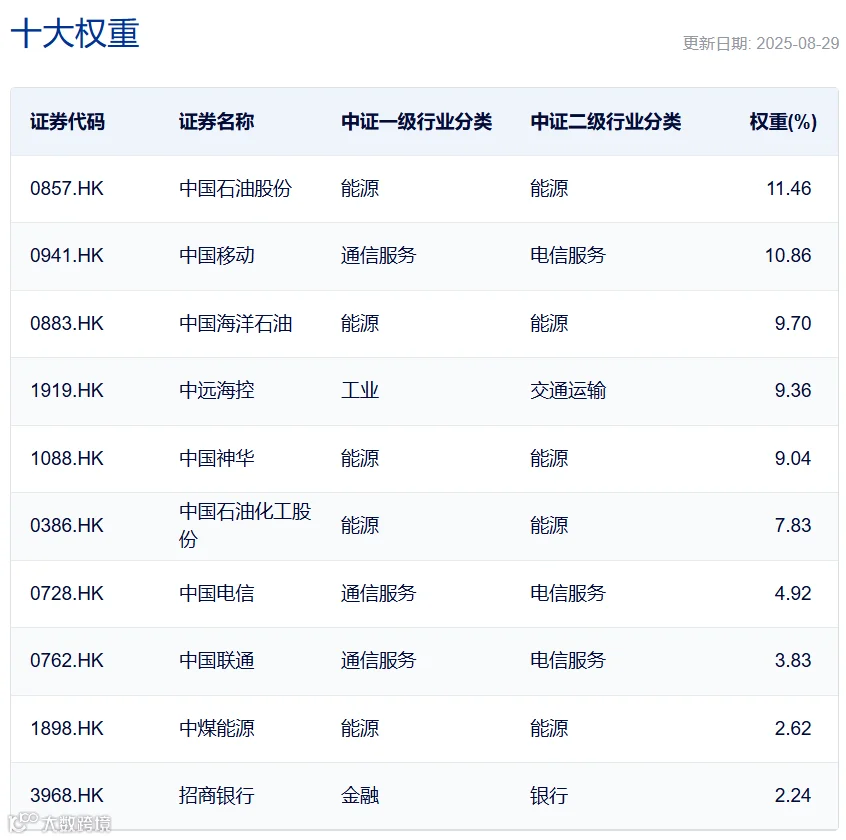The width and height of the screenshot is (846, 840).
Task: Click weight value 9.70
Action: pos(793,323)
